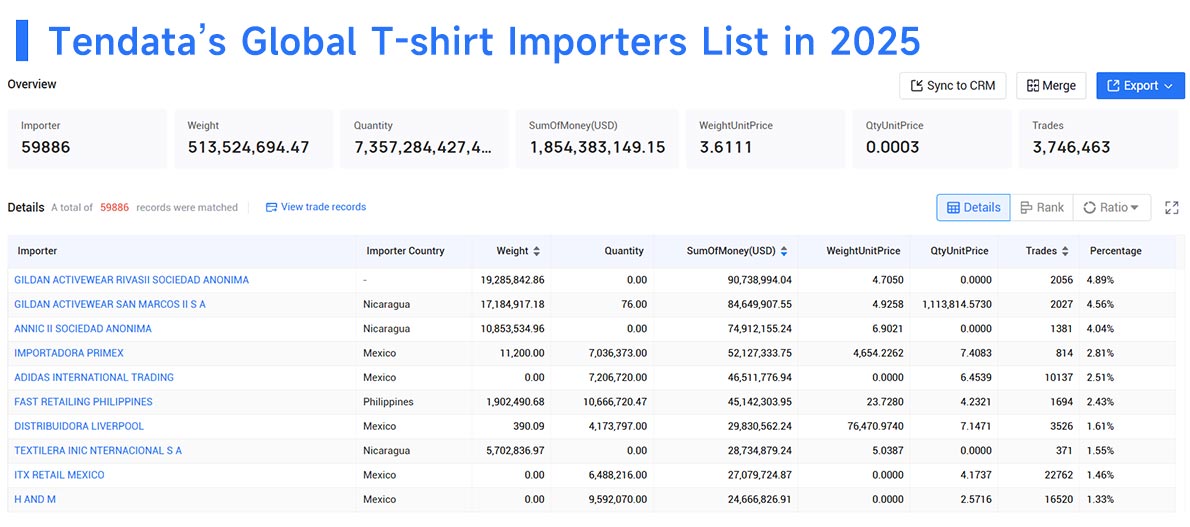Select the Trades 3,746,463 overview card
The width and height of the screenshot is (1190, 527).
click(1099, 139)
